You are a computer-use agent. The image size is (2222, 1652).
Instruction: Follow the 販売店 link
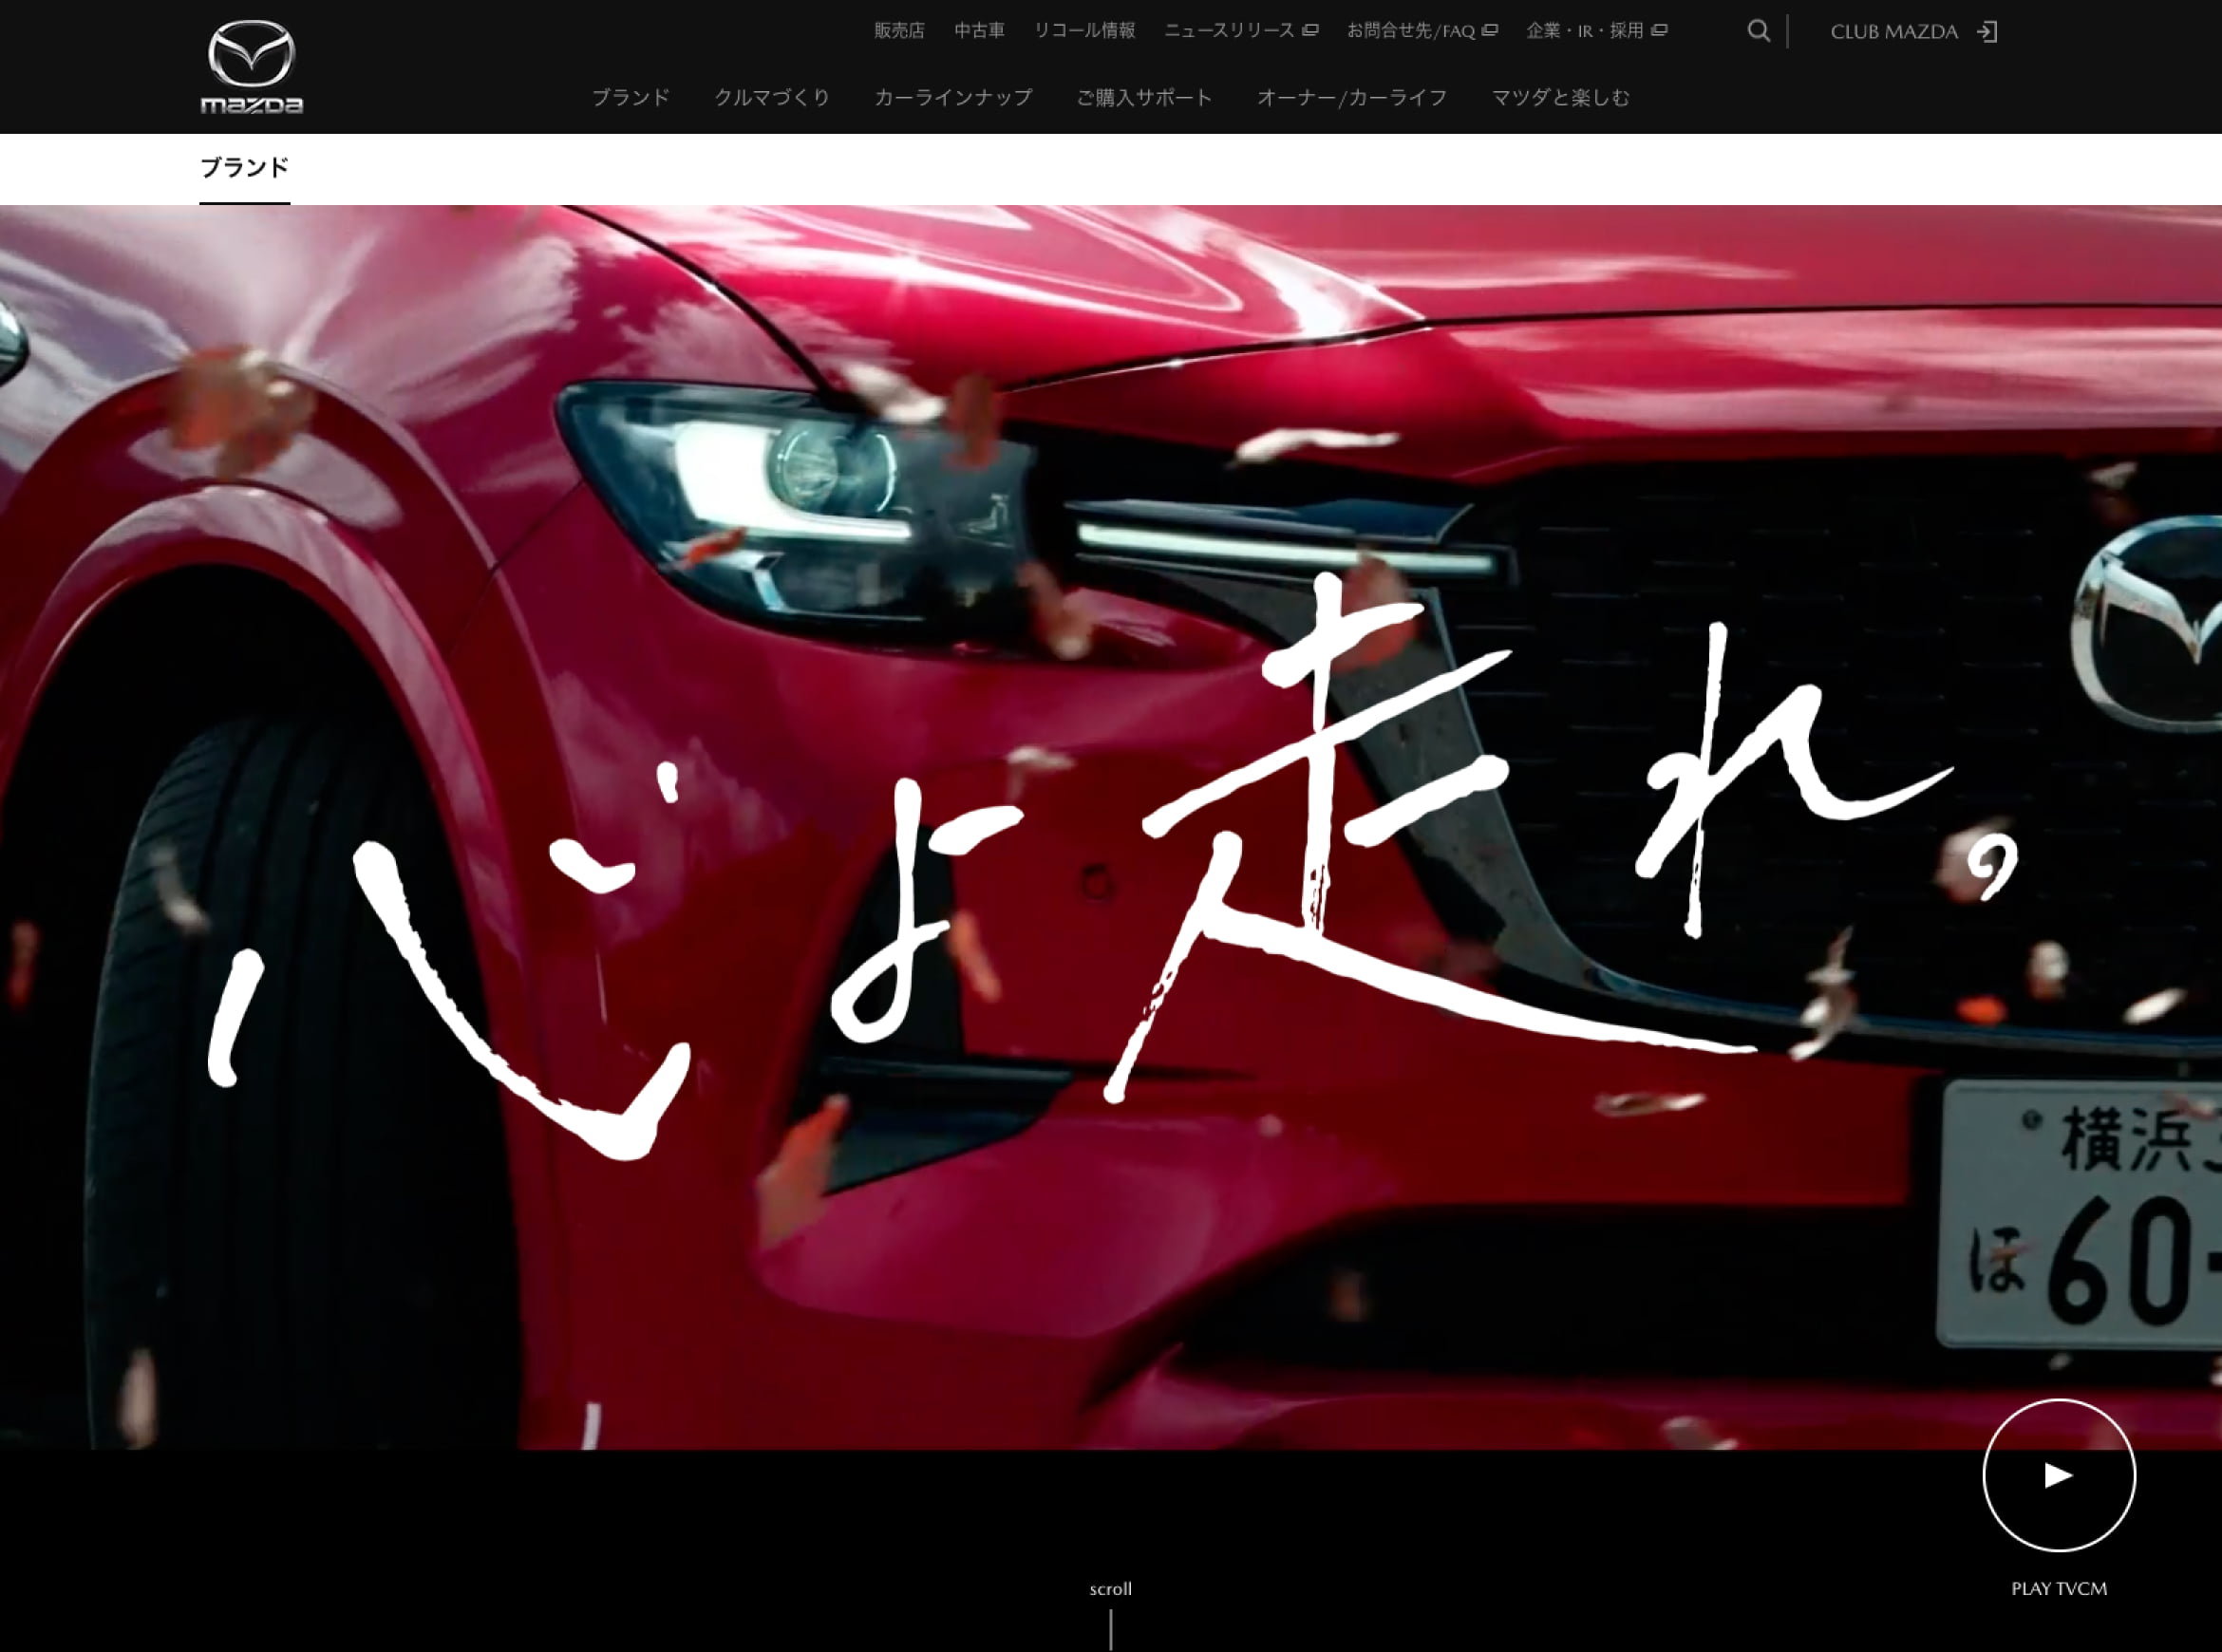[899, 30]
